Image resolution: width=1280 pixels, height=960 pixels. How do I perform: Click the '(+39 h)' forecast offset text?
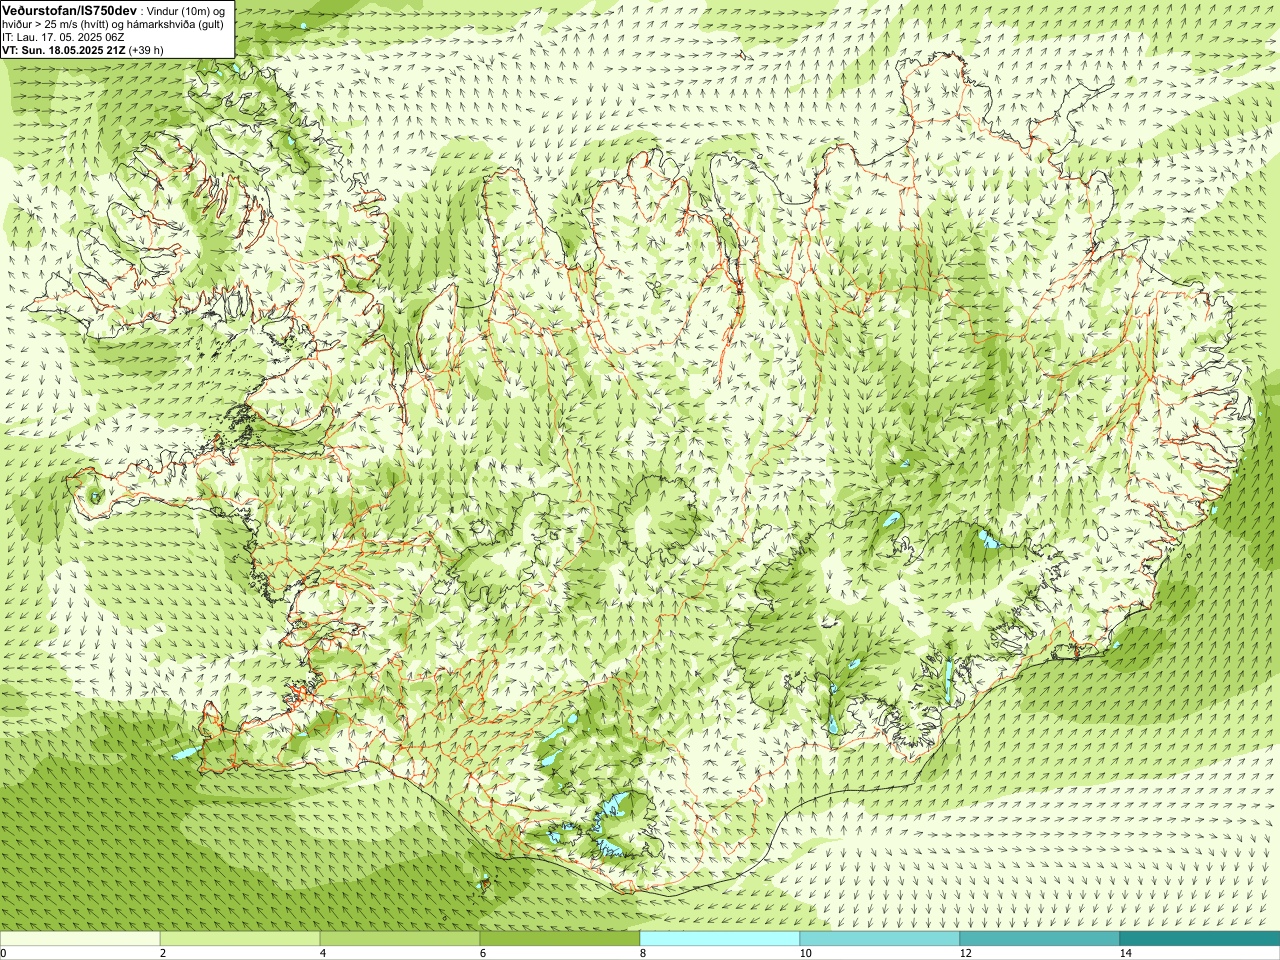coord(147,50)
